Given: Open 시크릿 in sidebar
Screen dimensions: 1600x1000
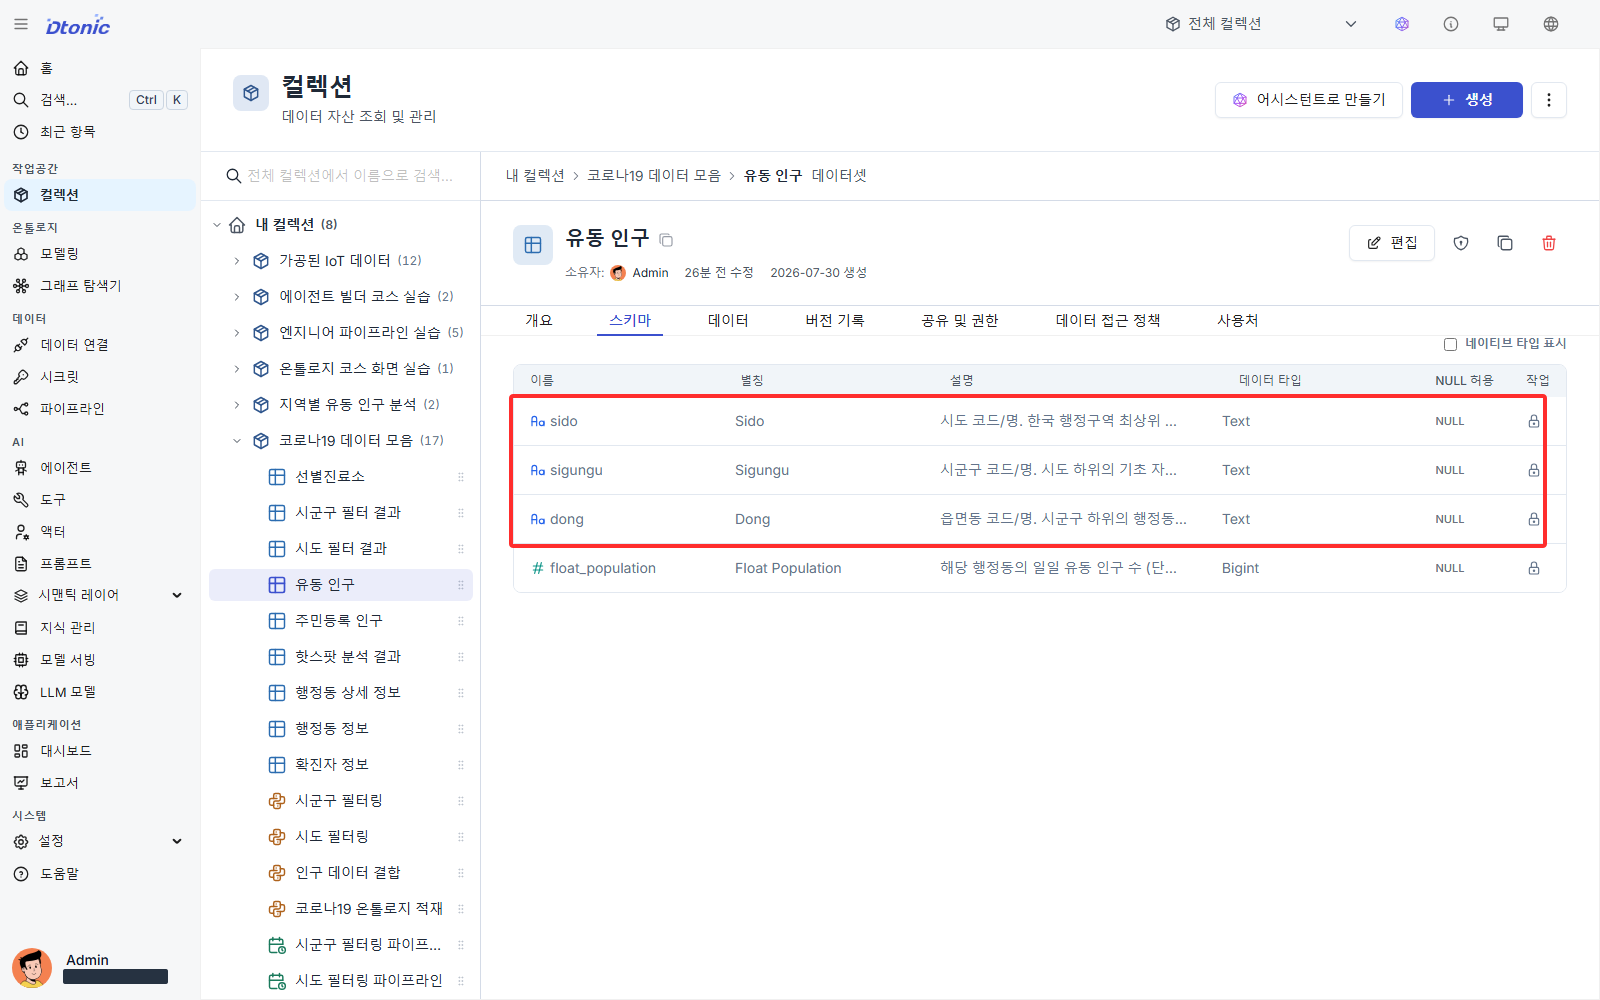Looking at the screenshot, I should coord(100,377).
